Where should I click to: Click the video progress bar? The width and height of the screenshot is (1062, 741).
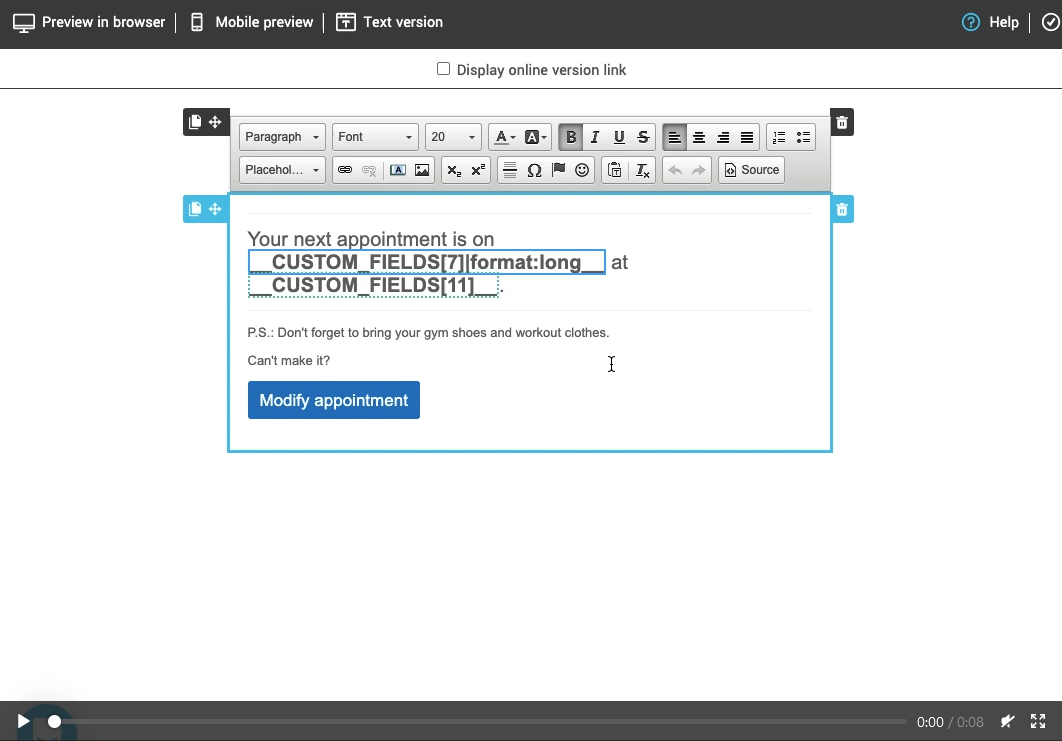click(480, 721)
